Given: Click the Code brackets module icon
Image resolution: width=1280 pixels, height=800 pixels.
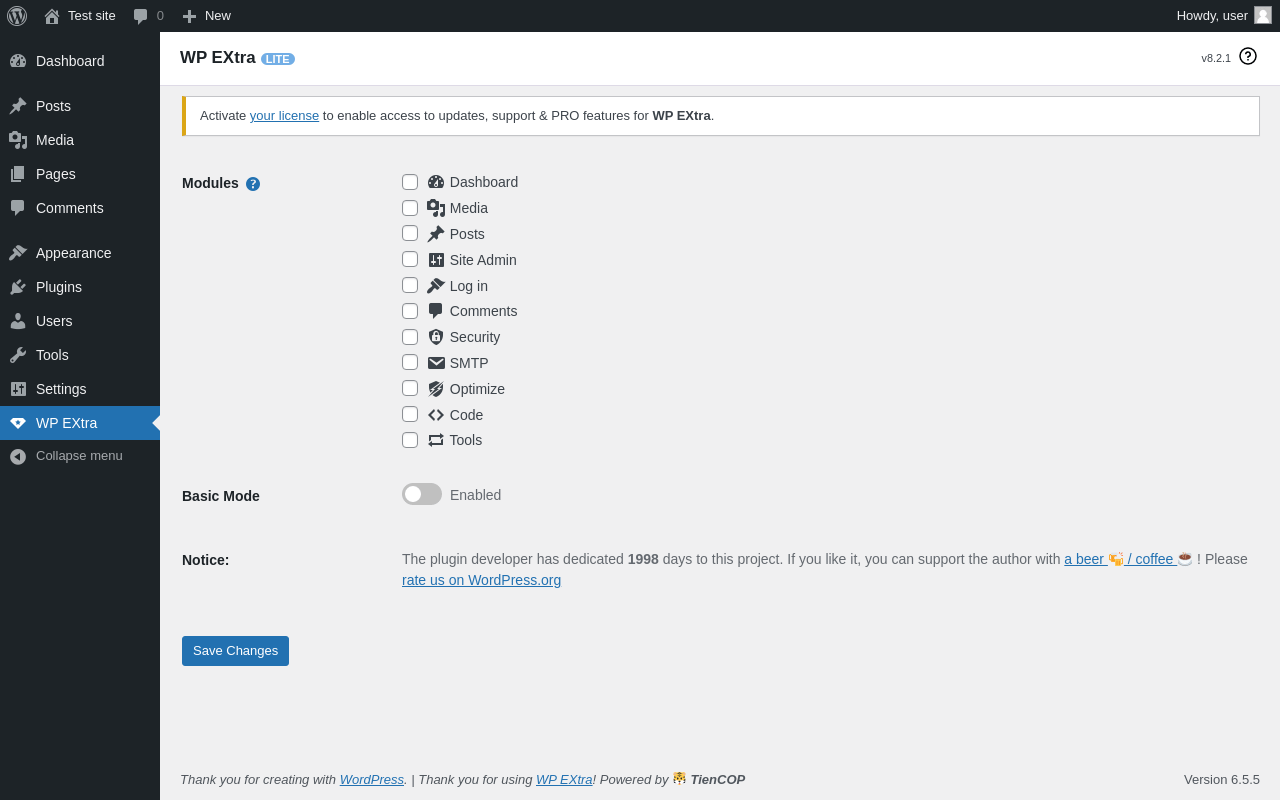Looking at the screenshot, I should point(436,415).
